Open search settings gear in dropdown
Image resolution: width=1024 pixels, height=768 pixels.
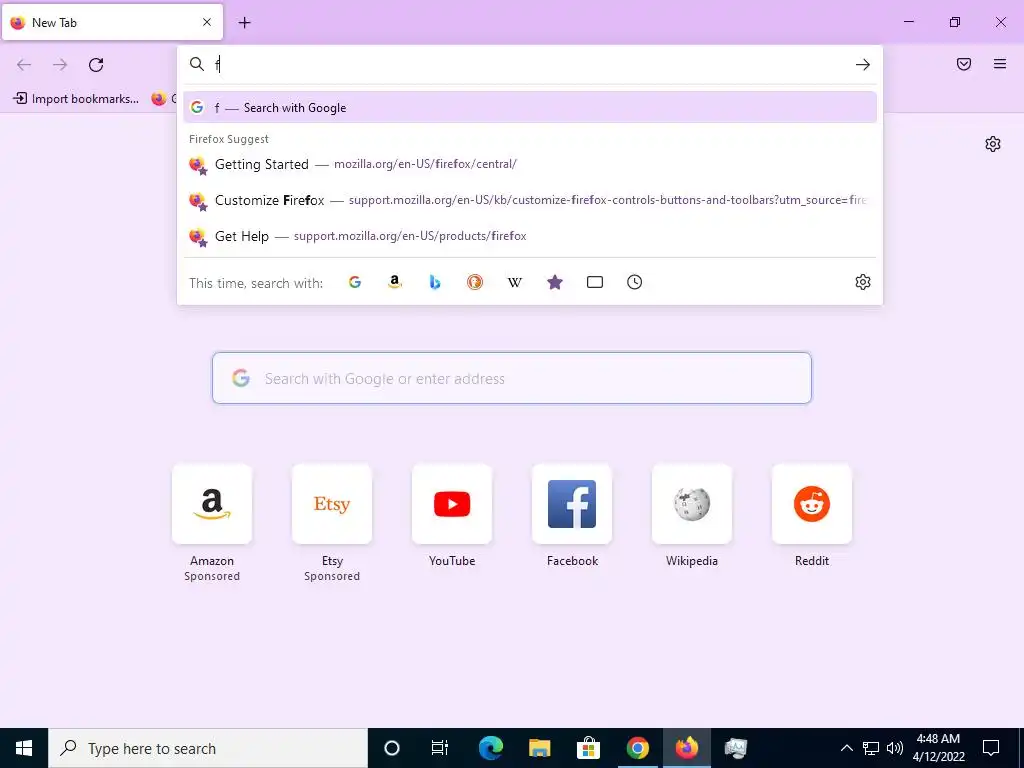863,282
